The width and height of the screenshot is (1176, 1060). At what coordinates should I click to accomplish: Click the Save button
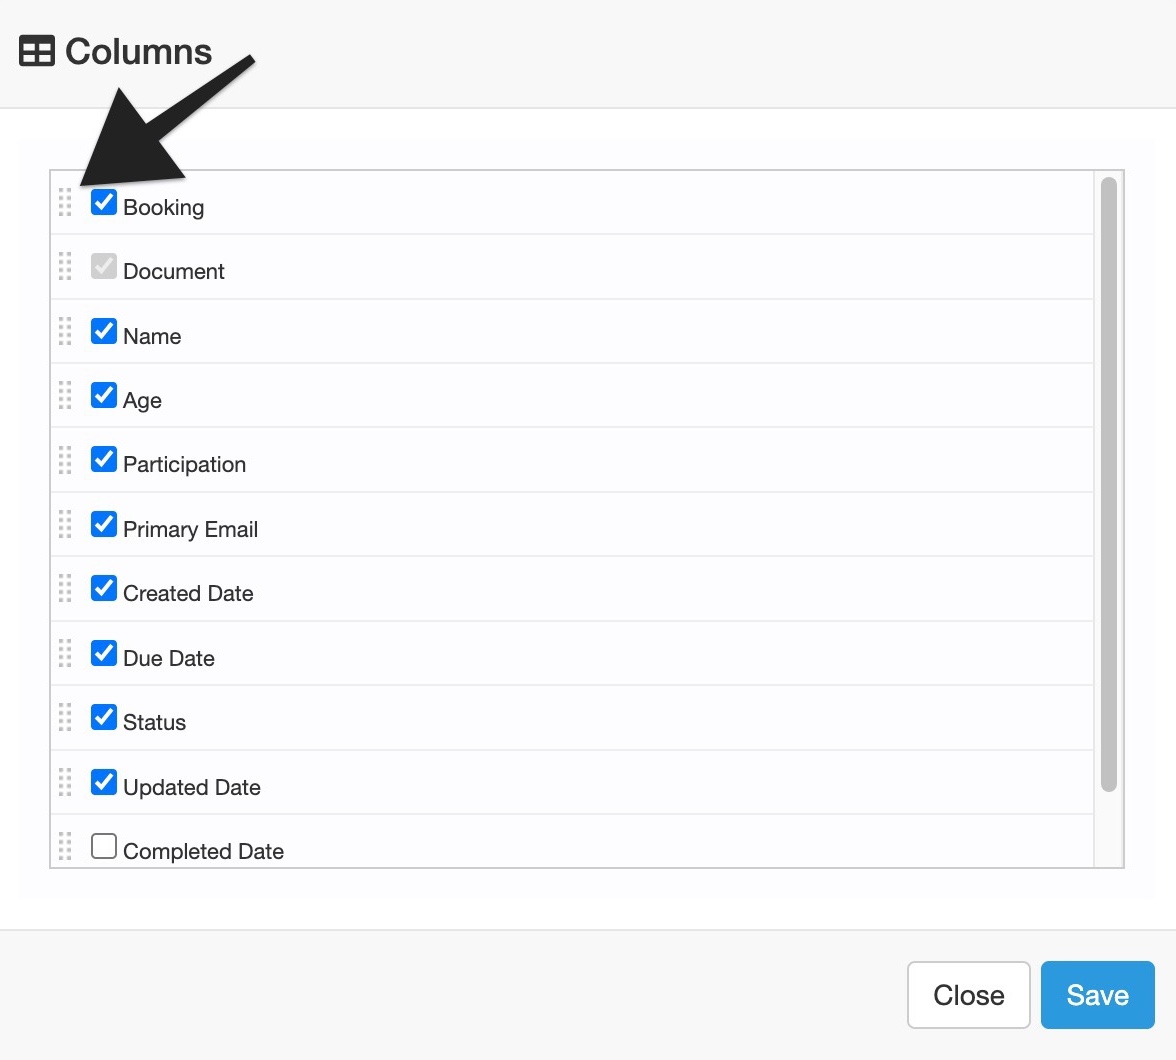pyautogui.click(x=1097, y=995)
